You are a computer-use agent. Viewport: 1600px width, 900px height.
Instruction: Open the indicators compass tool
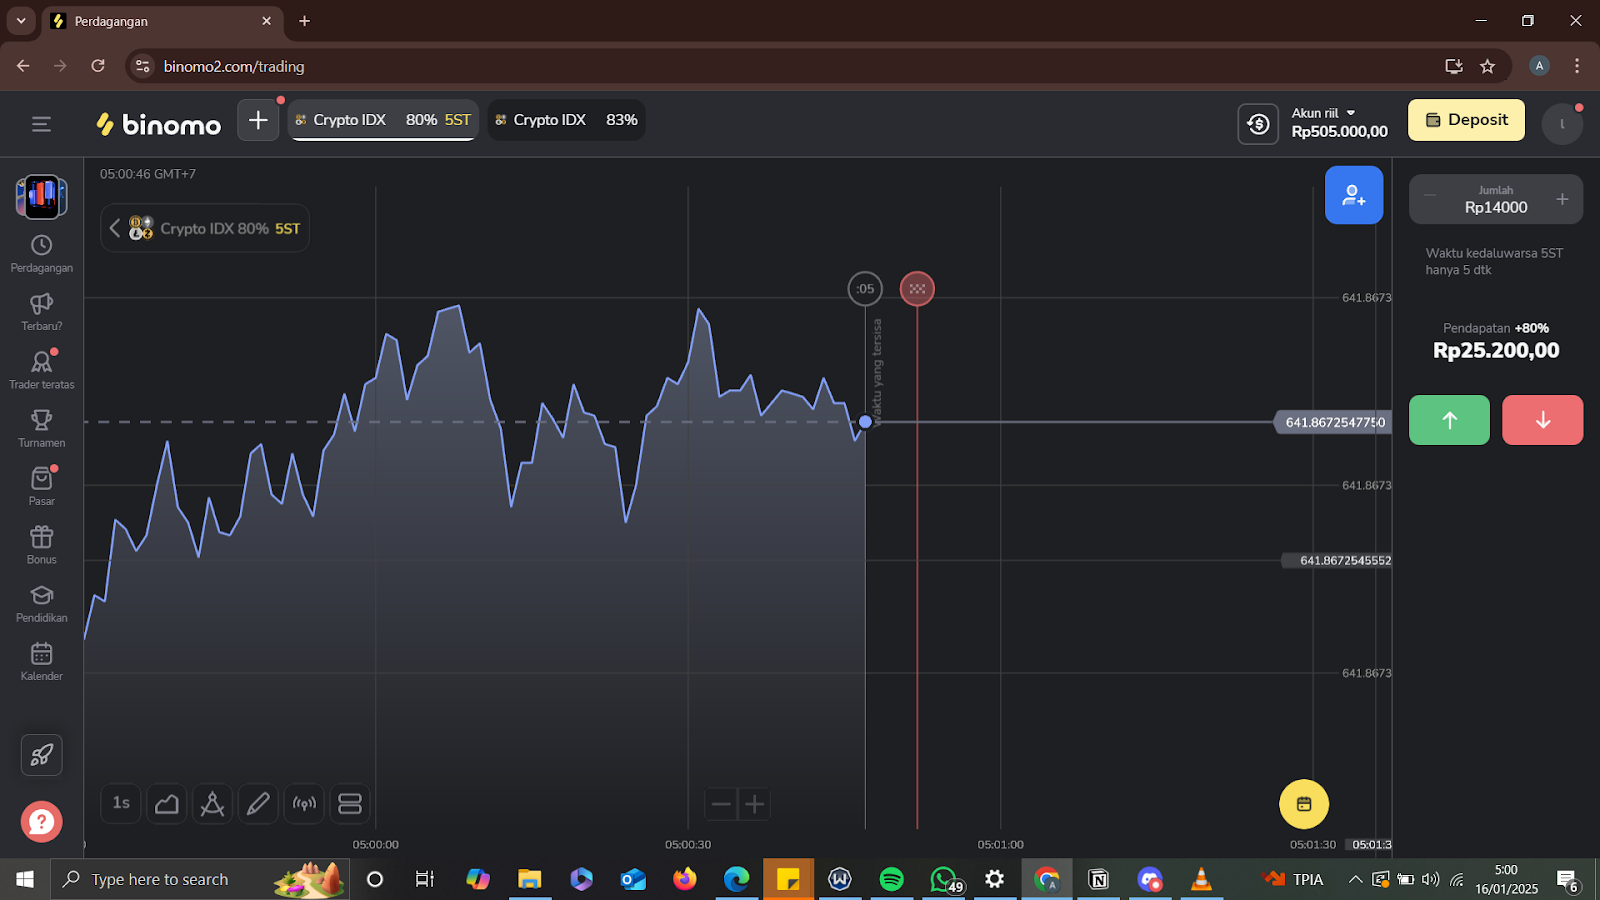[x=212, y=804]
